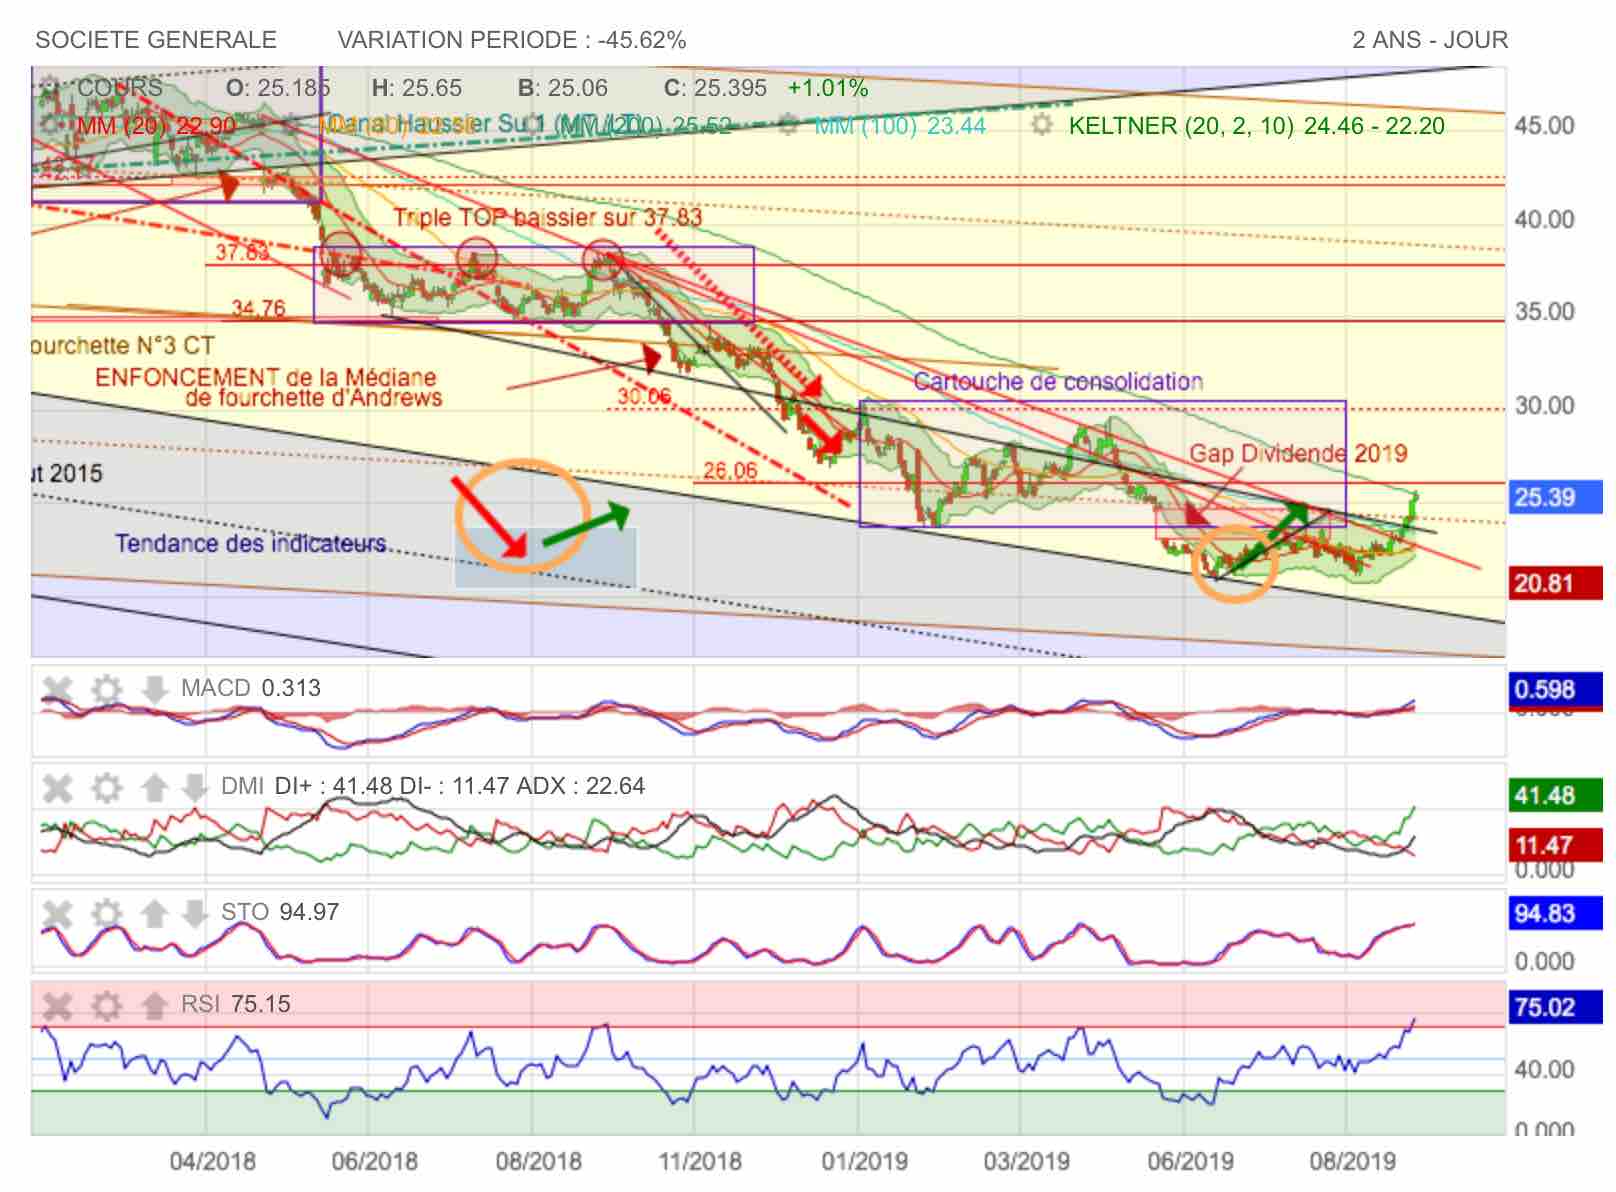Click the 26.06 level label

click(730, 471)
